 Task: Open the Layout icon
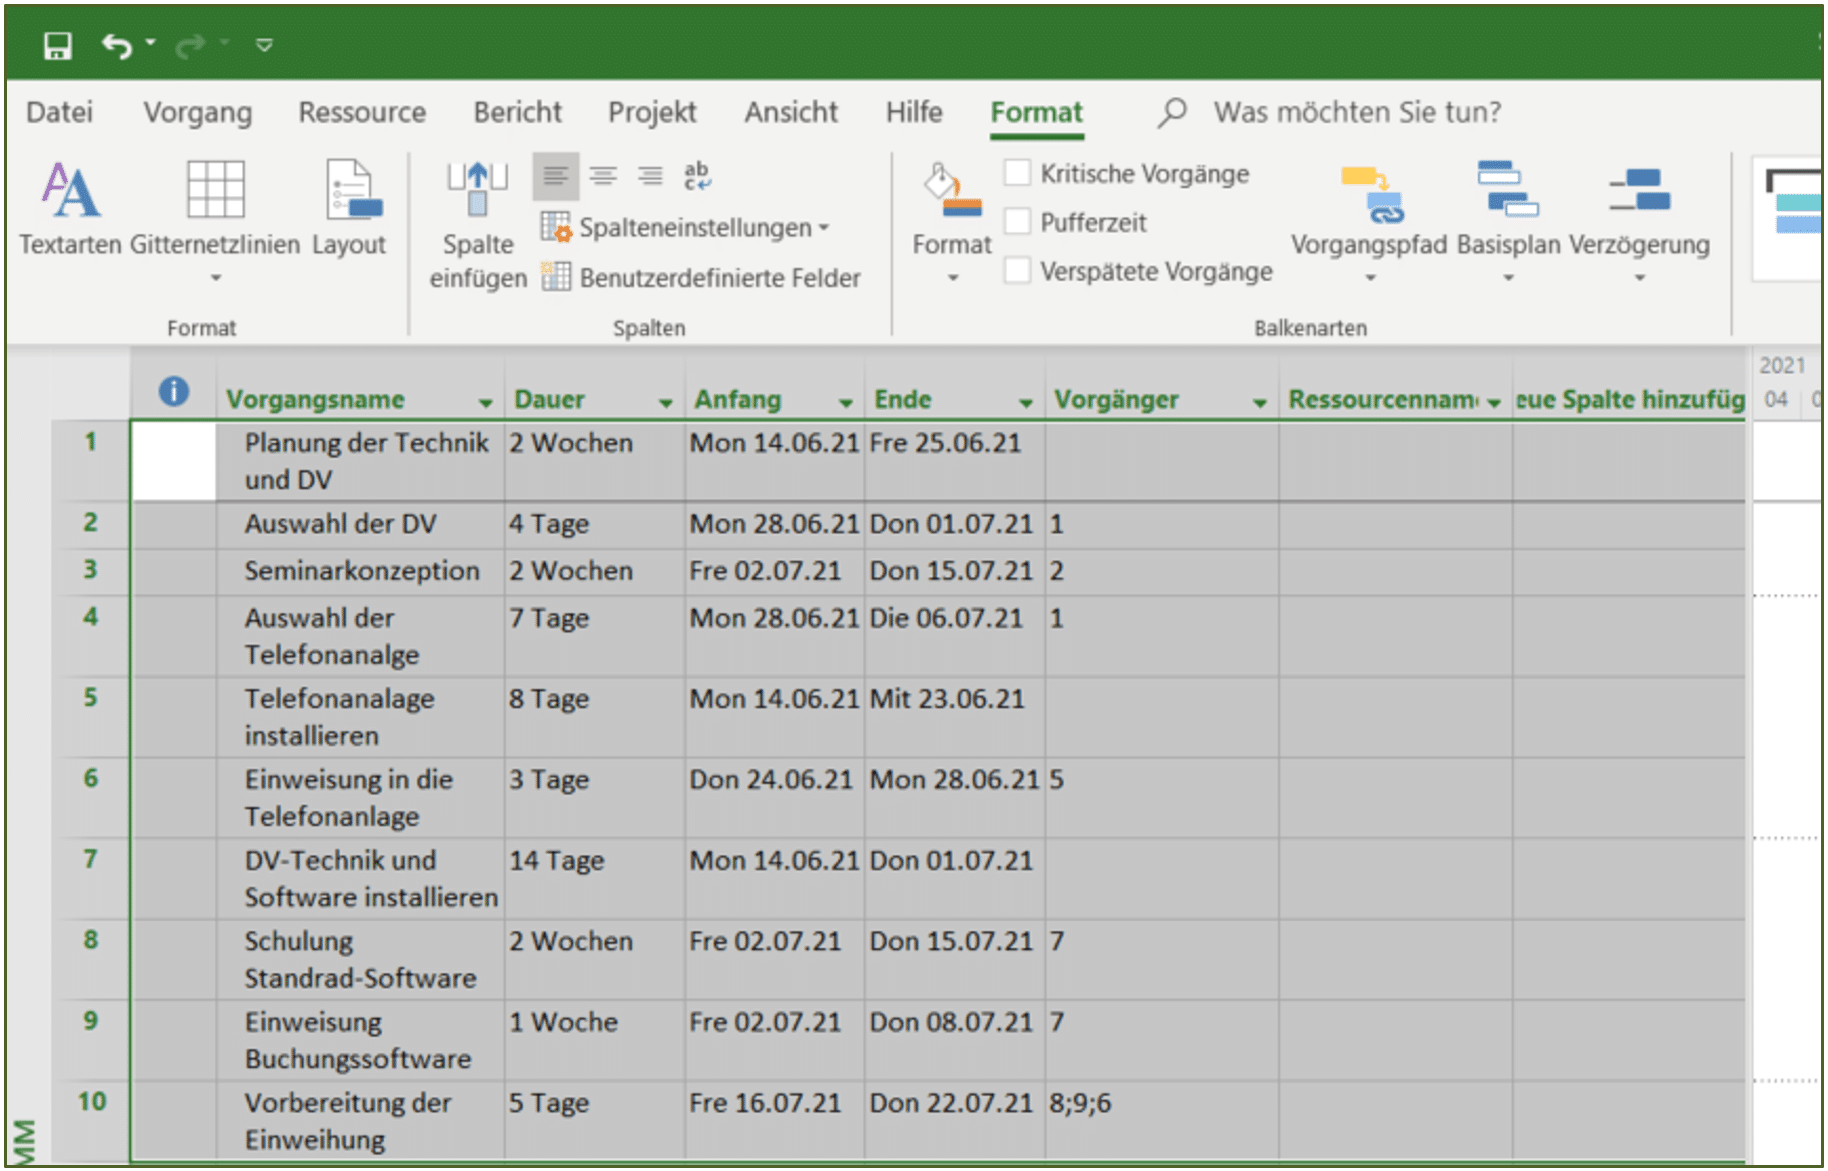(351, 190)
